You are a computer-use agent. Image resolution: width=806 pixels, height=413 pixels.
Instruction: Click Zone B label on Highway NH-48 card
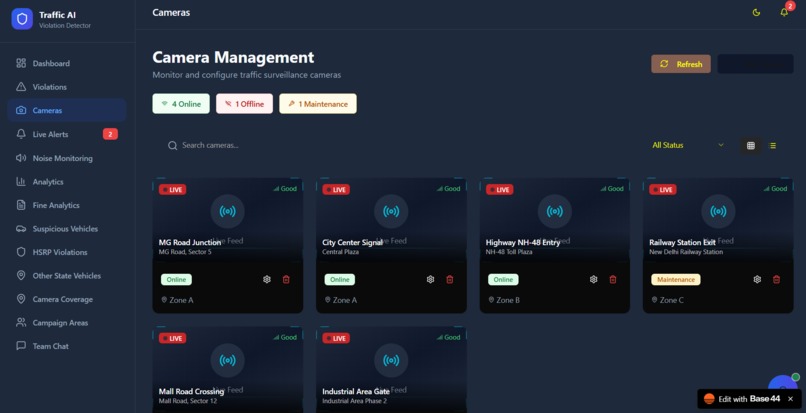[504, 300]
